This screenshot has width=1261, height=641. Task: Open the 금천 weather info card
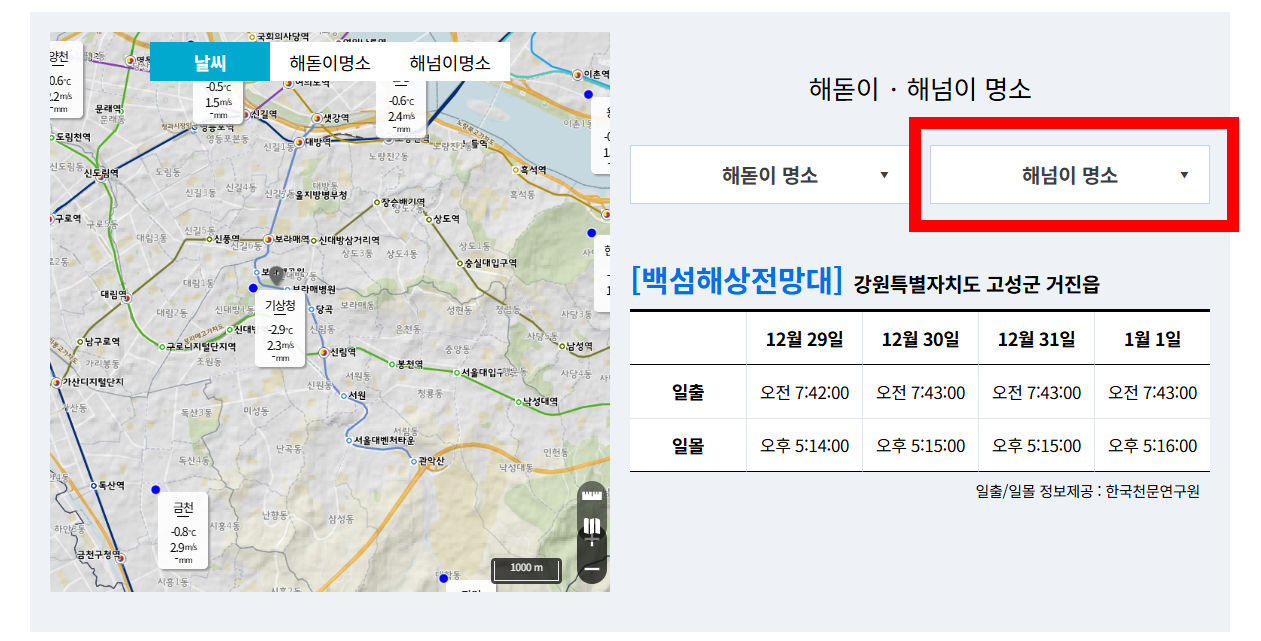183,533
